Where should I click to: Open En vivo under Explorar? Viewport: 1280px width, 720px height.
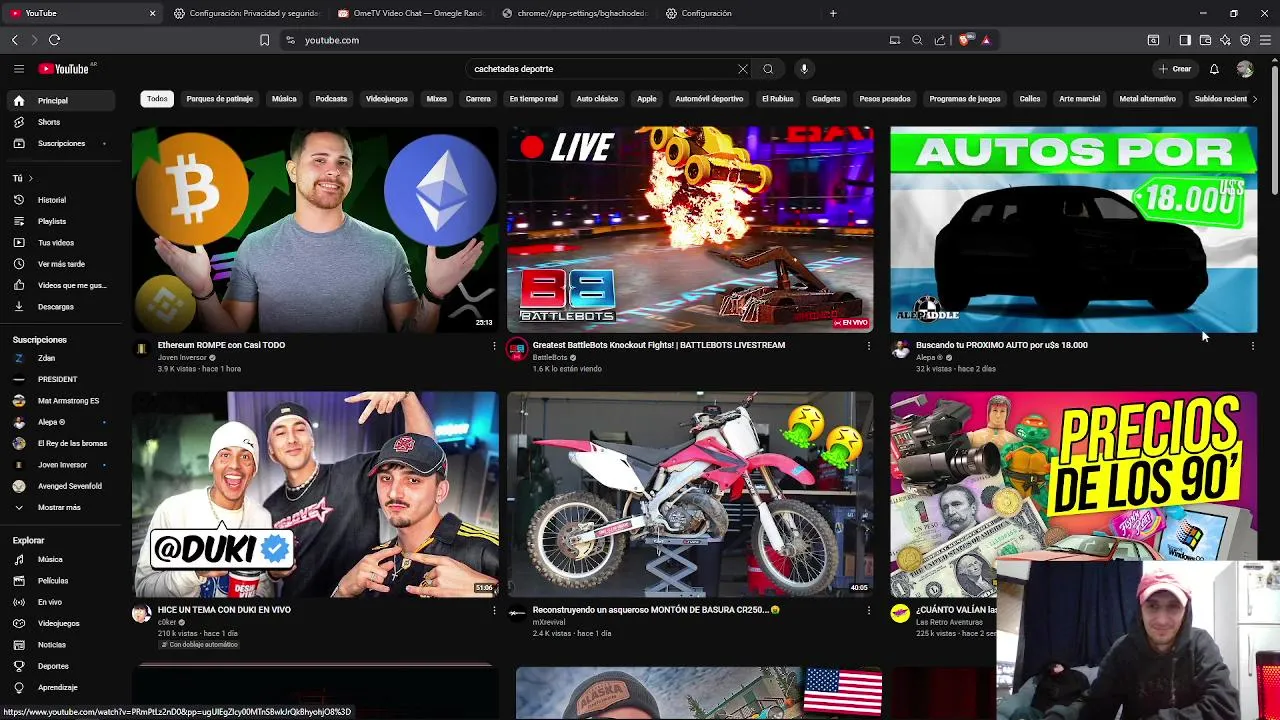(60, 602)
